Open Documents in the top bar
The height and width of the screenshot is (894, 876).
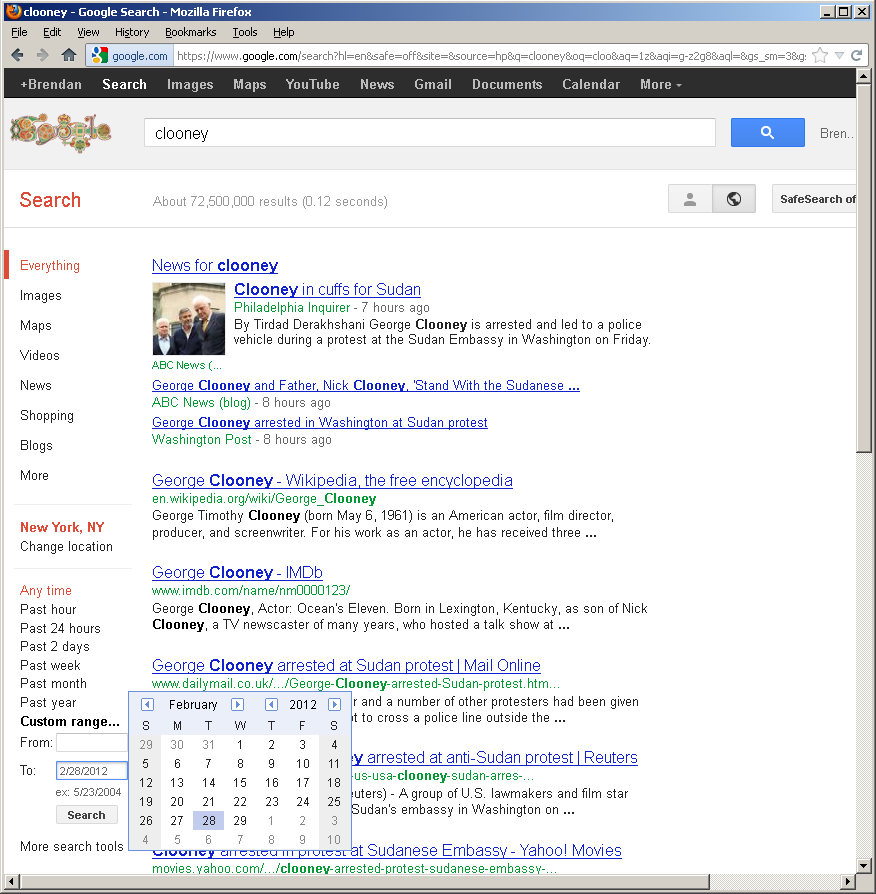point(507,84)
